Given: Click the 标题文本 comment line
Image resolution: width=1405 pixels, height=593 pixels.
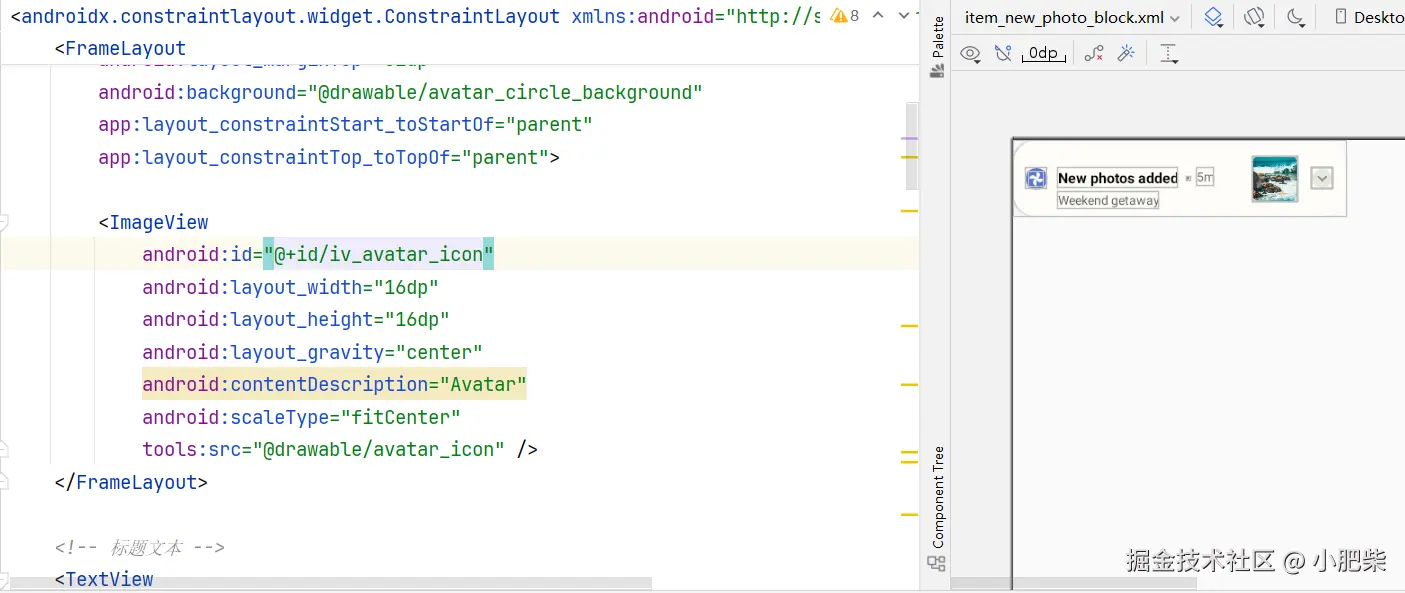Looking at the screenshot, I should (x=139, y=547).
